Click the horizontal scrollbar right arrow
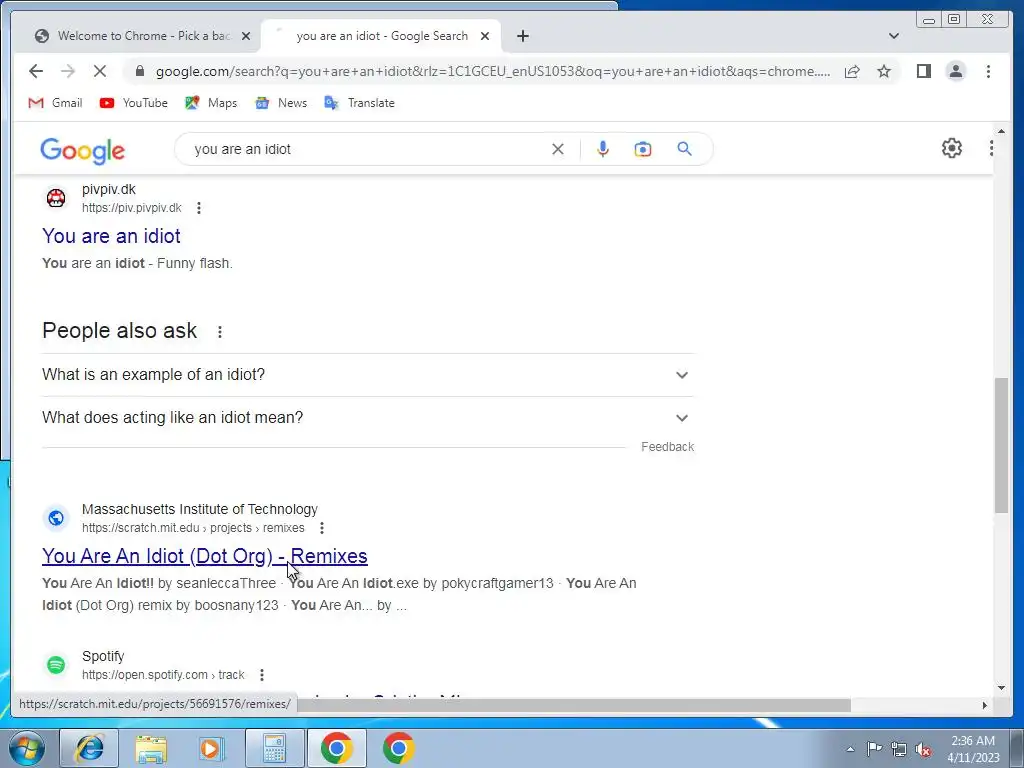The height and width of the screenshot is (768, 1024). tap(985, 705)
